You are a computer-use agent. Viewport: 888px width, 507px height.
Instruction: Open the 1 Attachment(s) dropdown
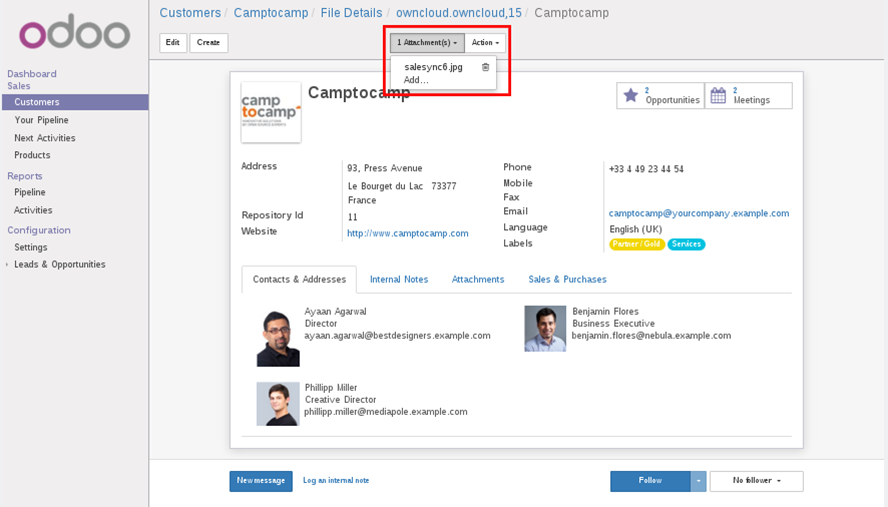pyautogui.click(x=427, y=42)
